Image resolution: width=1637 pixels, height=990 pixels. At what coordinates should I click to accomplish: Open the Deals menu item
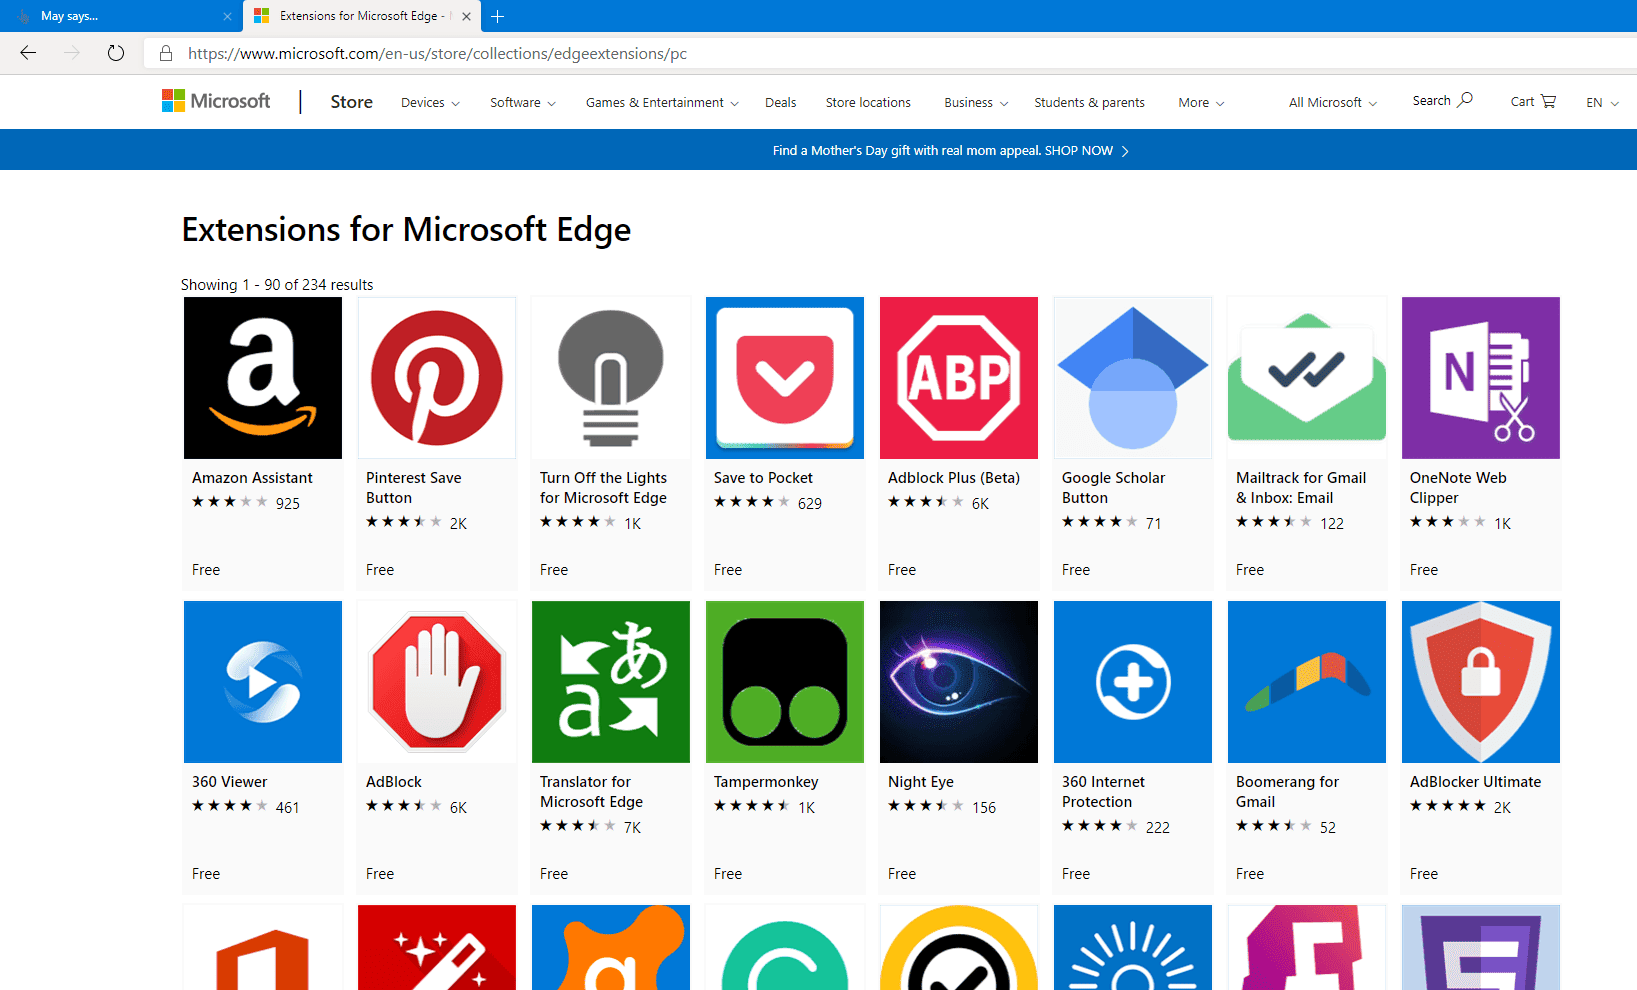click(x=780, y=102)
